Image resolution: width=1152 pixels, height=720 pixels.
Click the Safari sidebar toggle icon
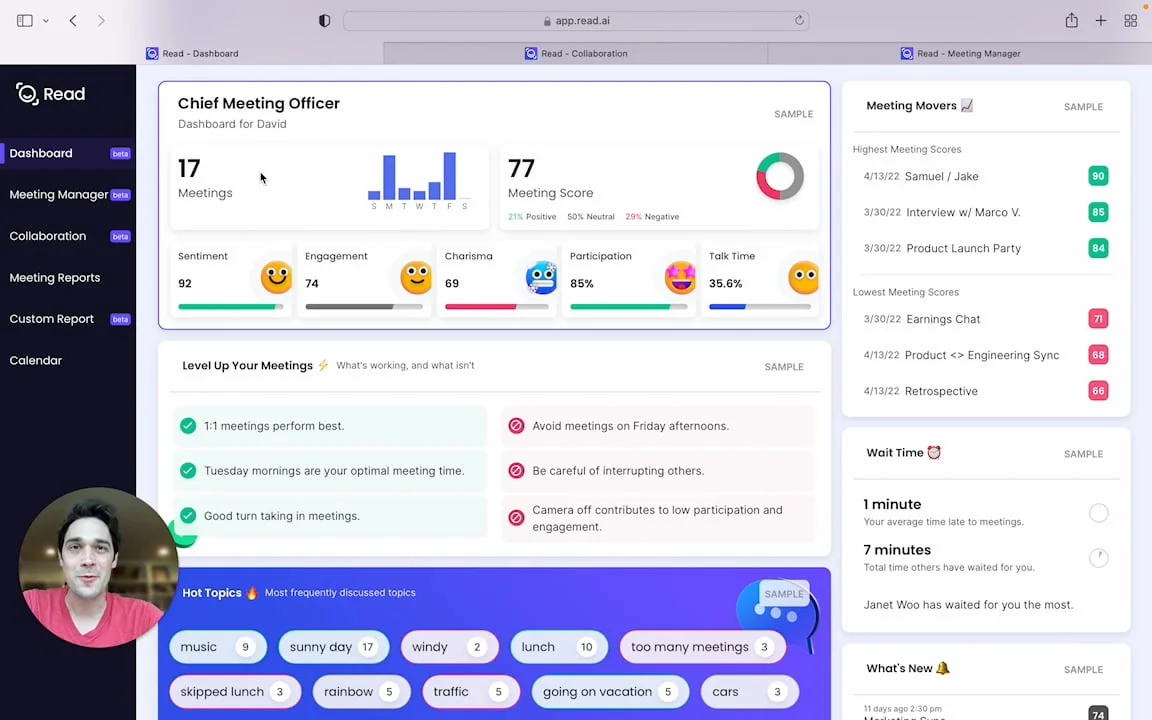(x=25, y=20)
